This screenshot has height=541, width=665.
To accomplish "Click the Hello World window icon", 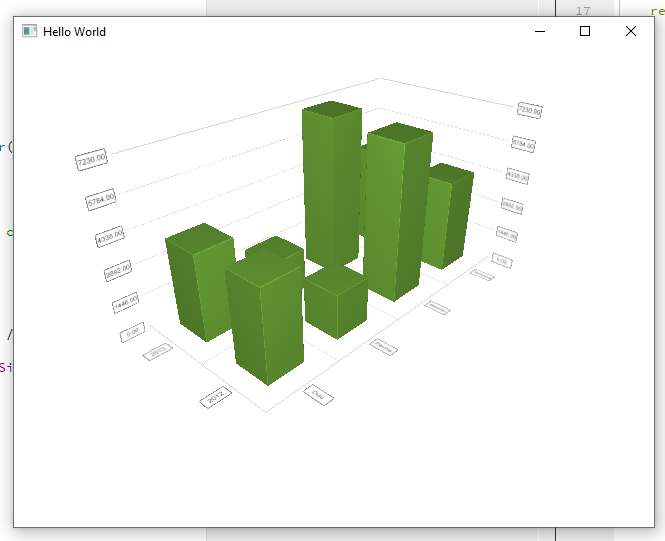I will (29, 31).
